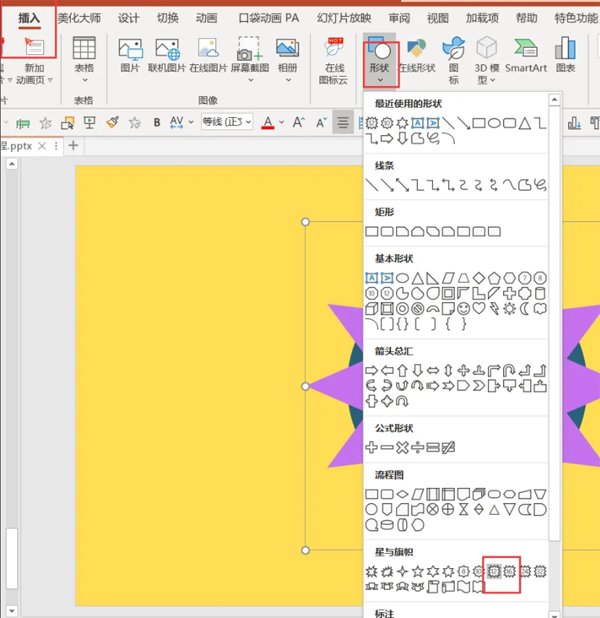The width and height of the screenshot is (600, 618).
Task: Select the multiplication sign in 公式形状
Action: (402, 447)
